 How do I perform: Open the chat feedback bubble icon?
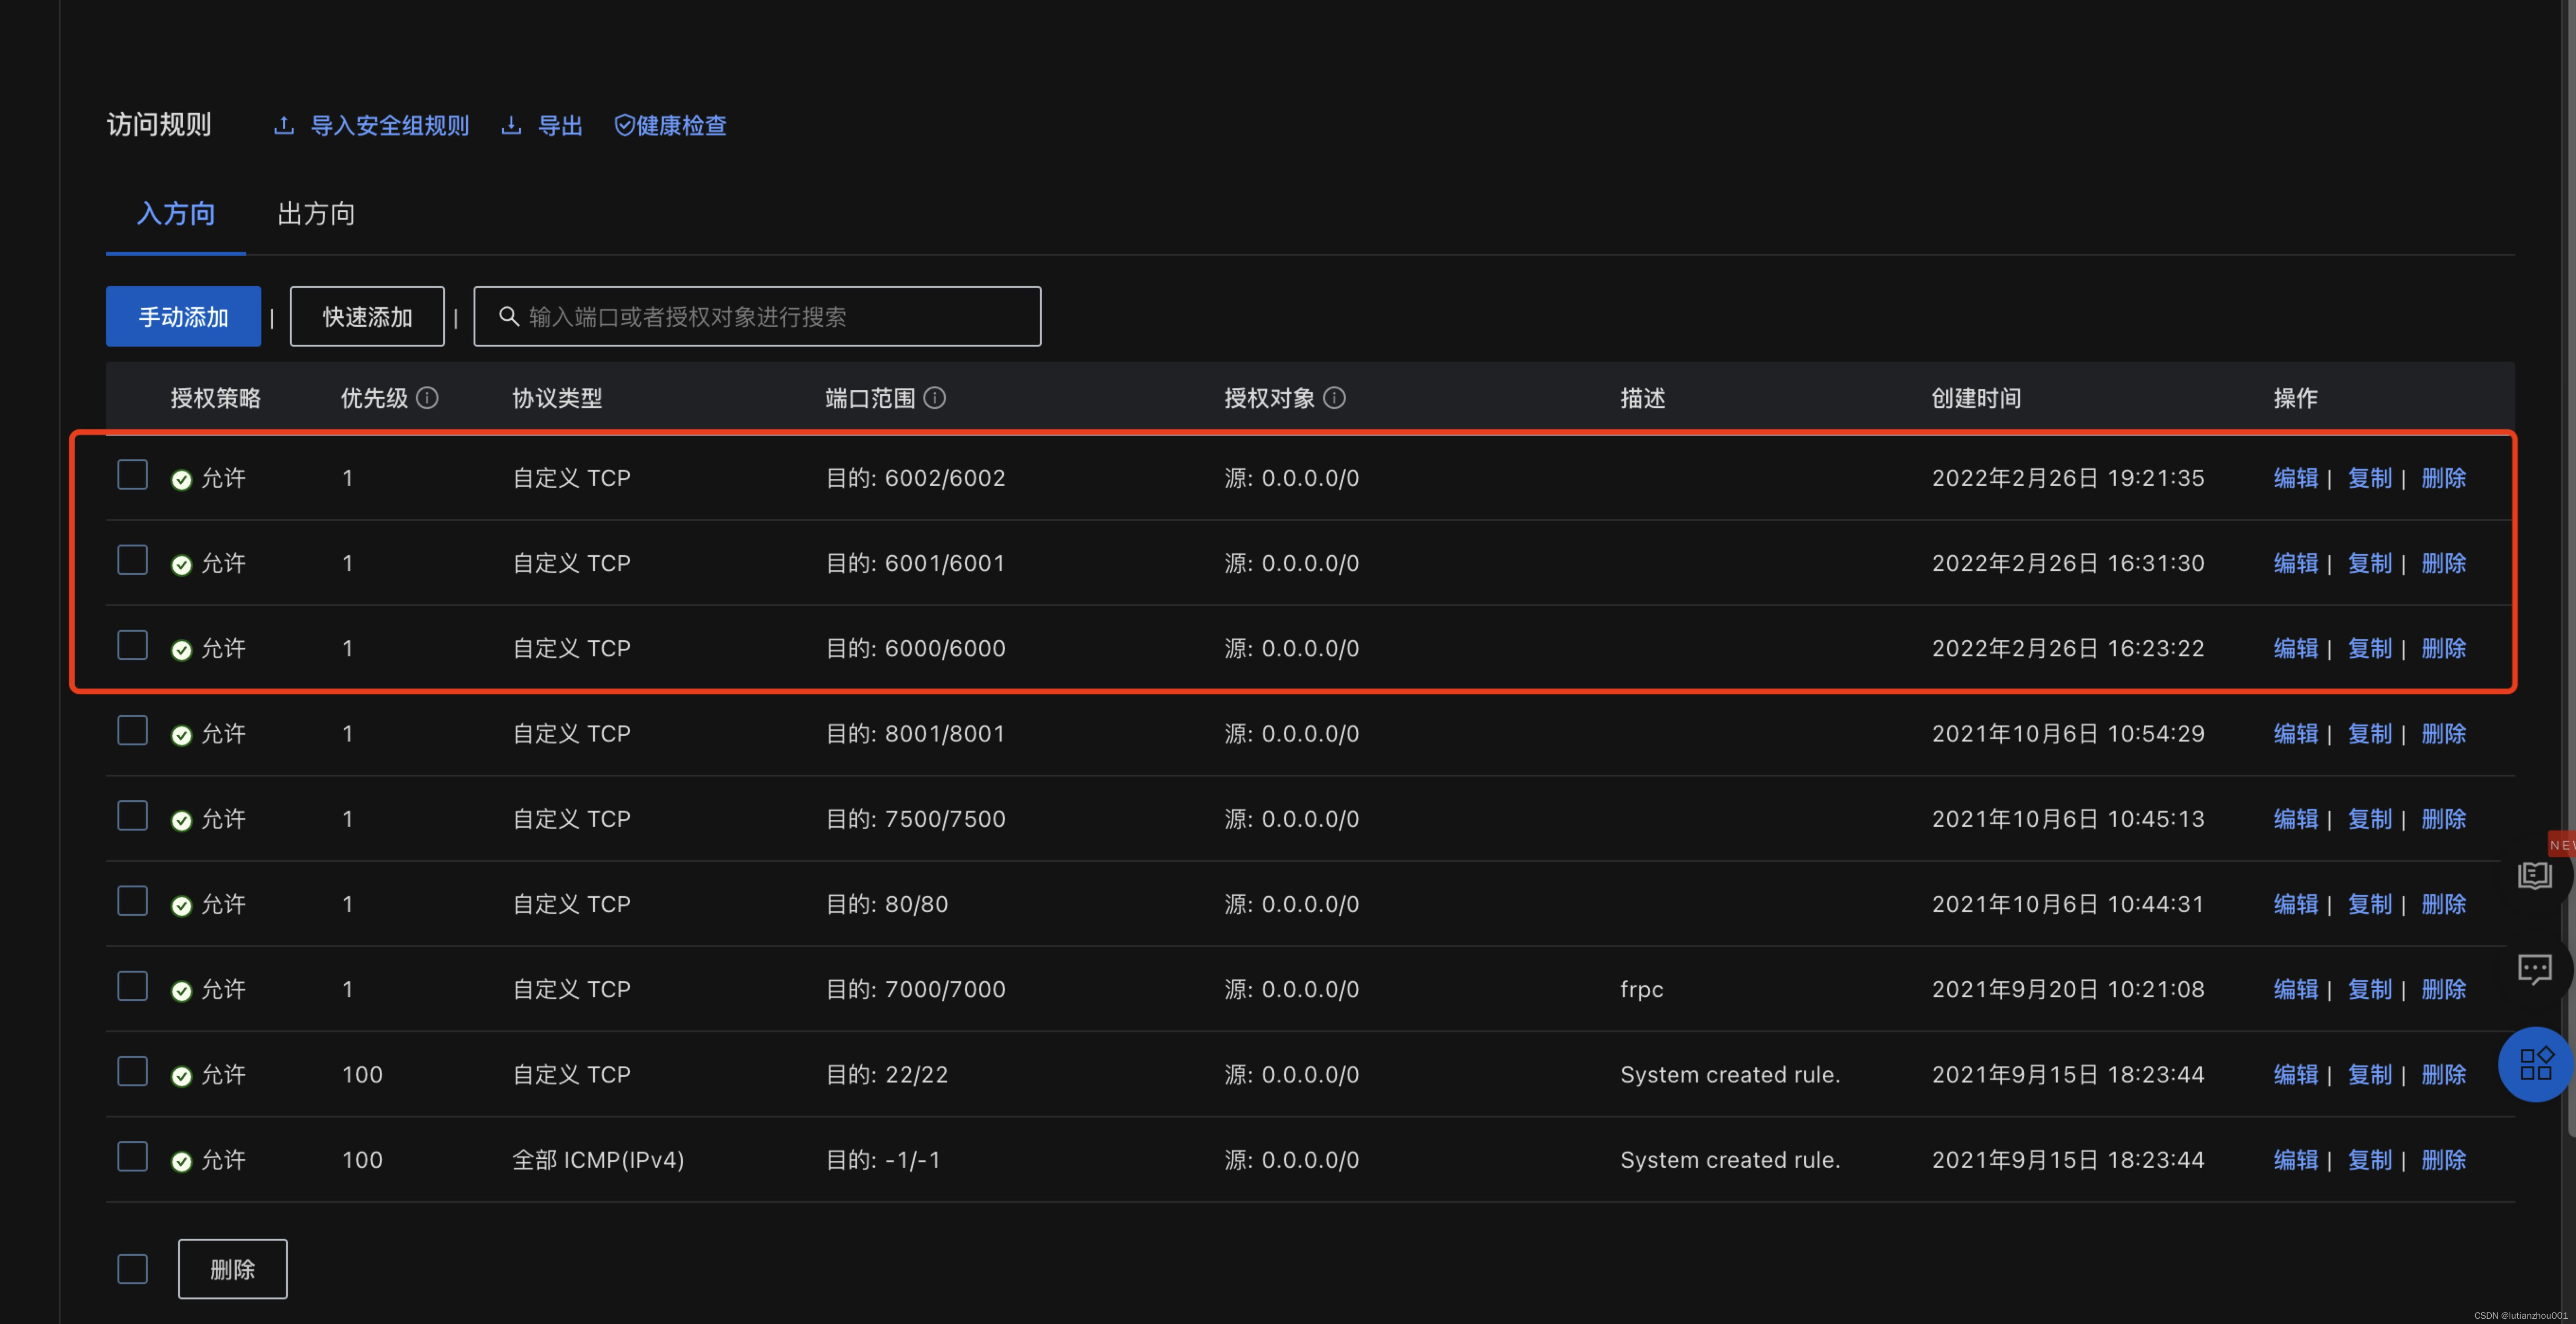2535,968
